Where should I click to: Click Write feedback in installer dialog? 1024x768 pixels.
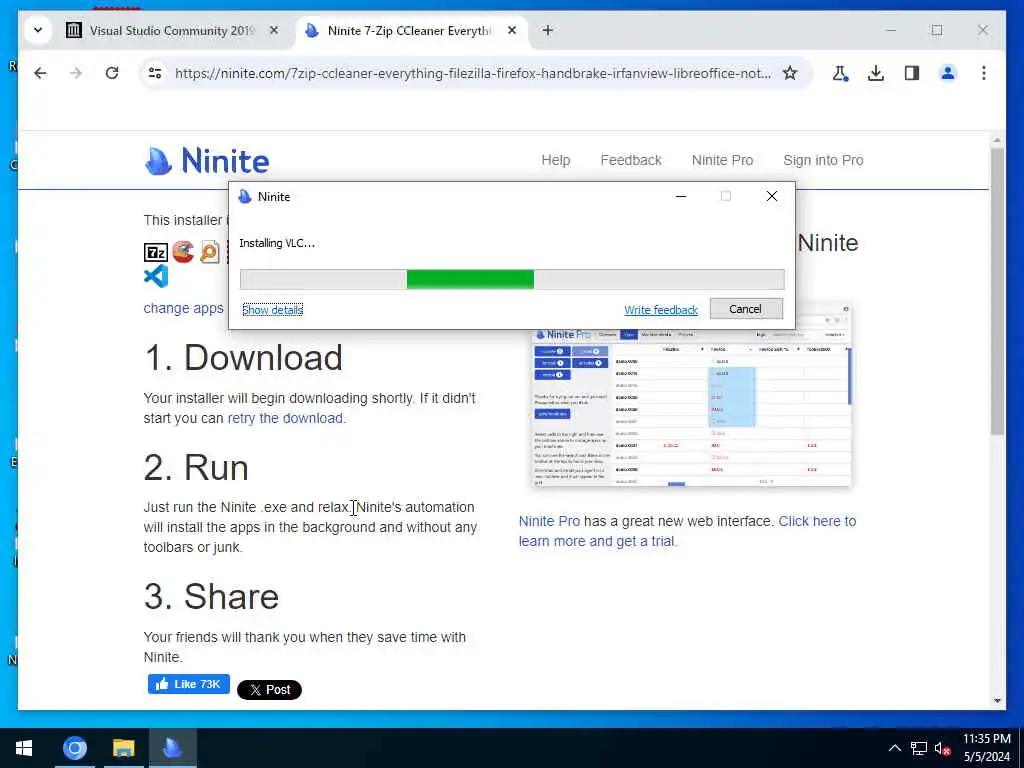coord(661,310)
